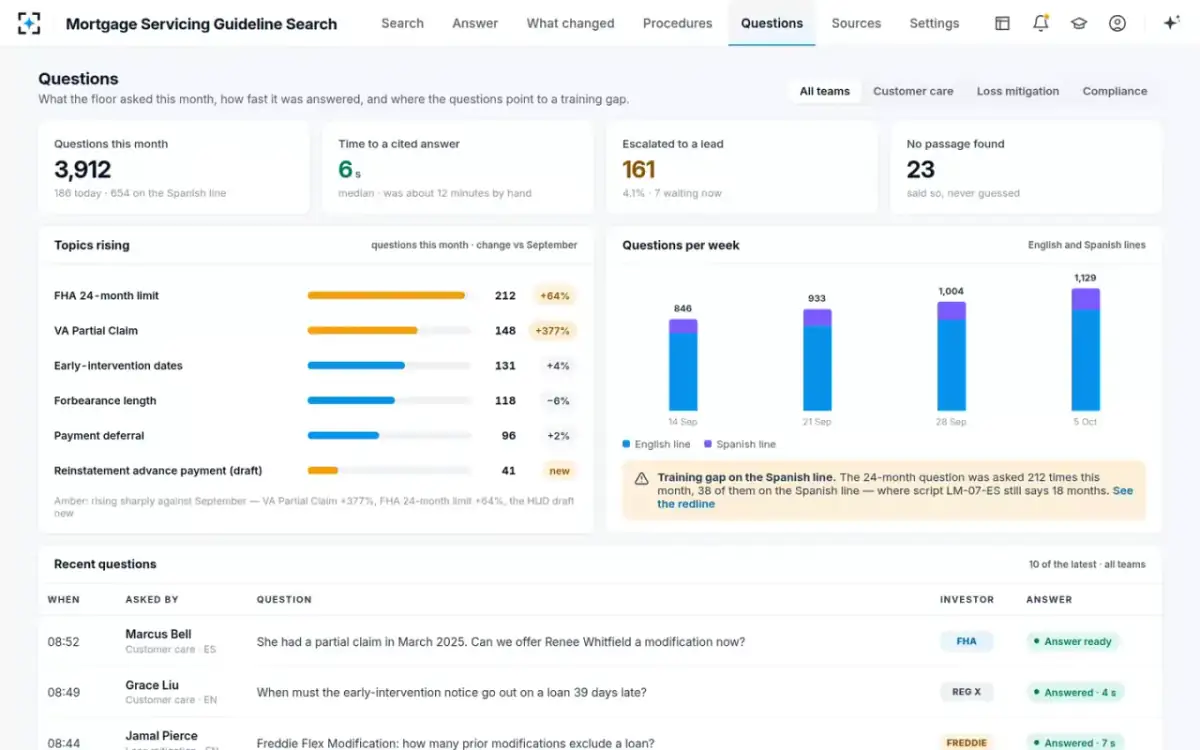Image resolution: width=1200 pixels, height=750 pixels.
Task: Click the REG X investor tag
Action: pyautogui.click(x=966, y=692)
